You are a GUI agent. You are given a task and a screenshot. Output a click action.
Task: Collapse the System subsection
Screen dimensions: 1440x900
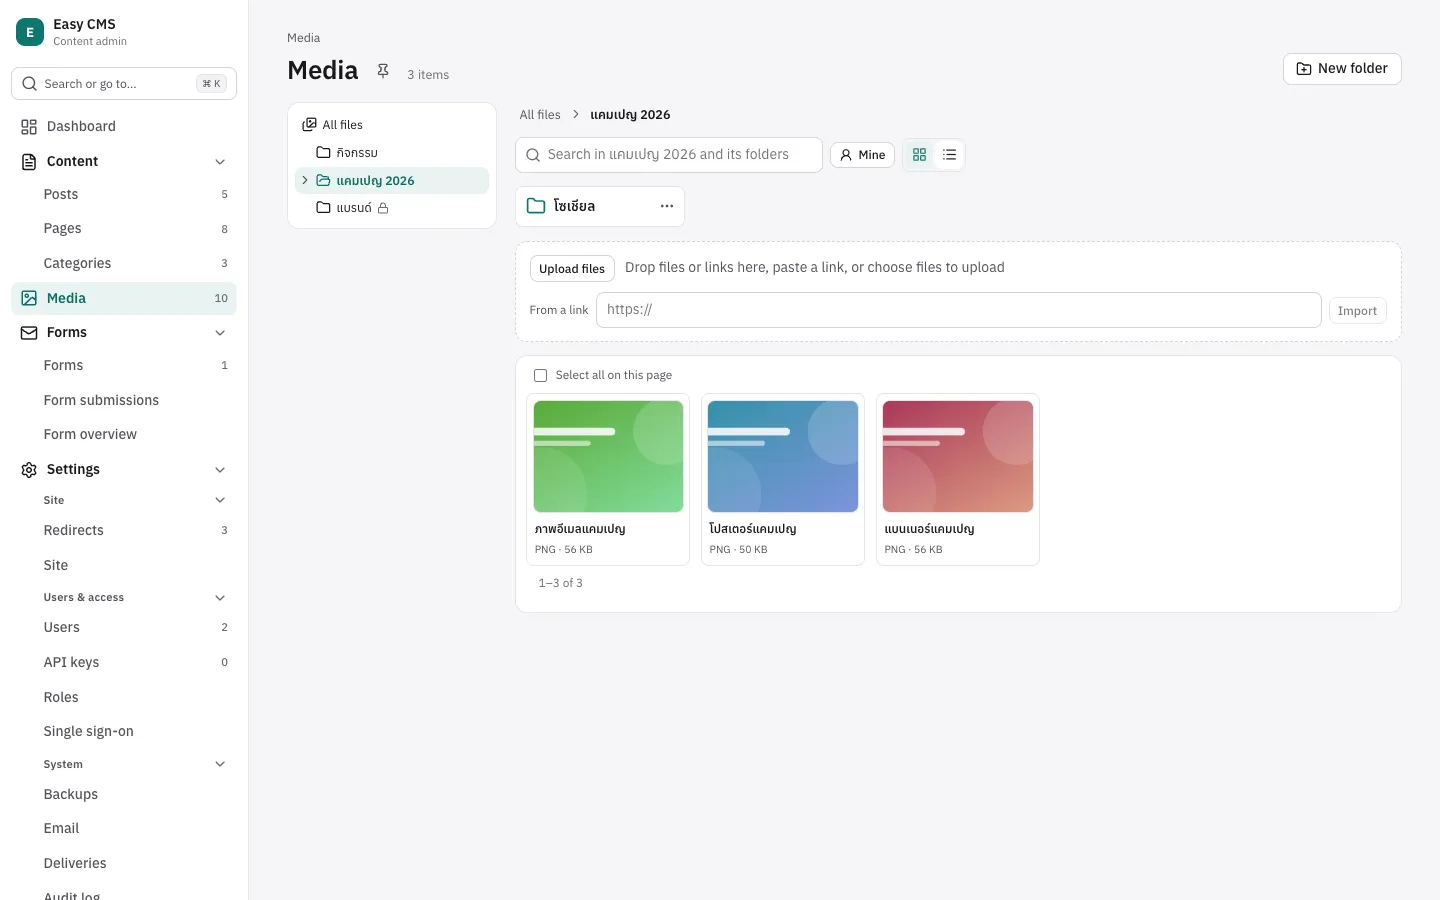pos(220,765)
